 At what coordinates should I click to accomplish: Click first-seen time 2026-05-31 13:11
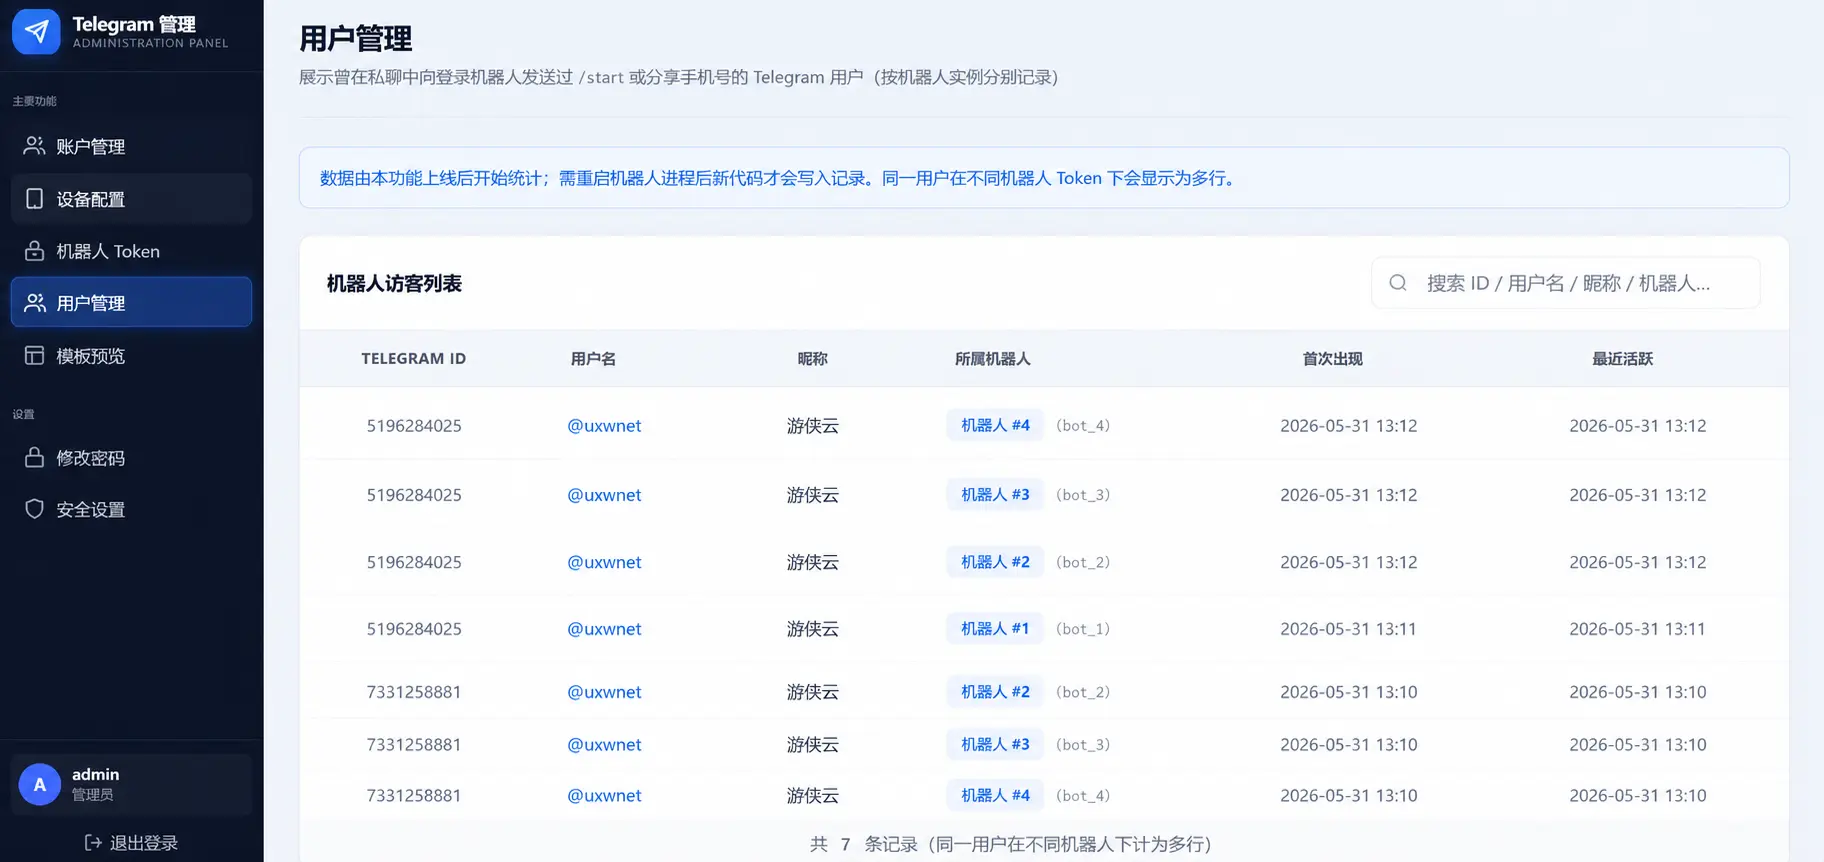coord(1348,629)
